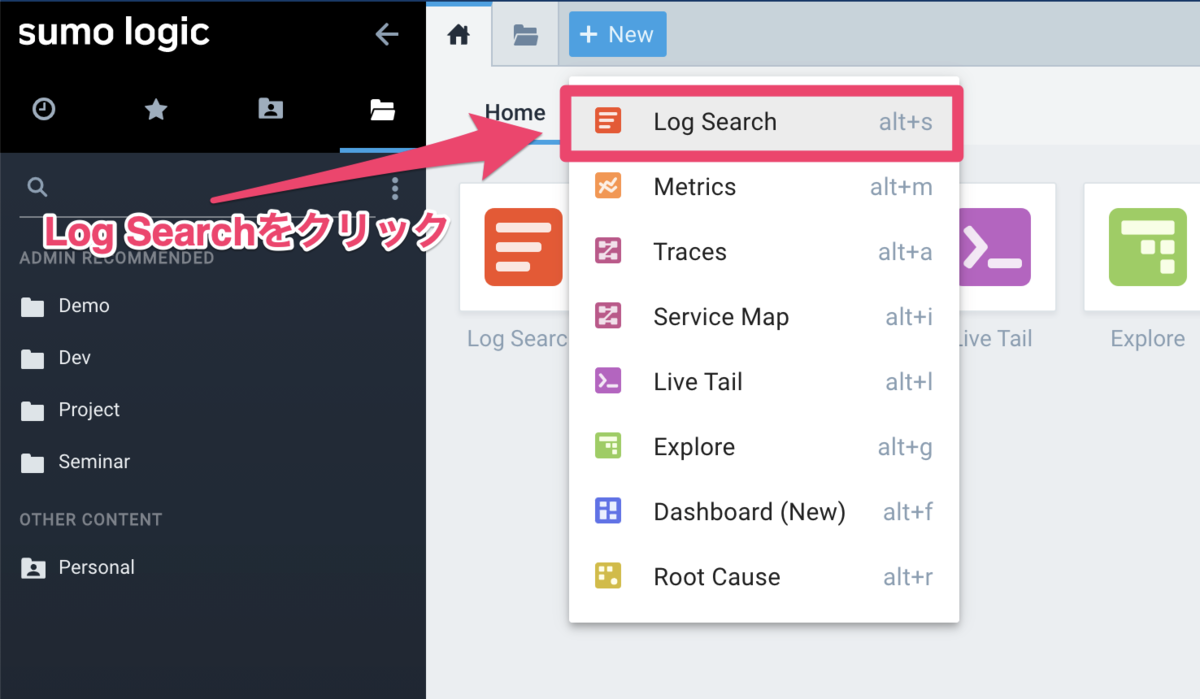This screenshot has height=699, width=1200.
Task: Click the alt+s shortcut hint
Action: (905, 122)
